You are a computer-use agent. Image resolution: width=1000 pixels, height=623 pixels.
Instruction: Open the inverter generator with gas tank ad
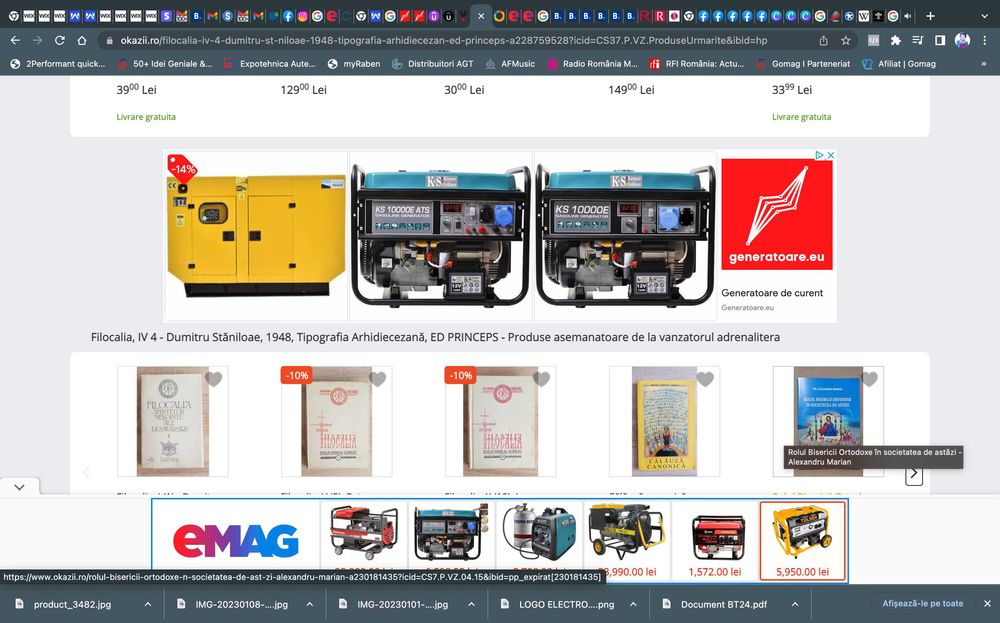(x=539, y=540)
